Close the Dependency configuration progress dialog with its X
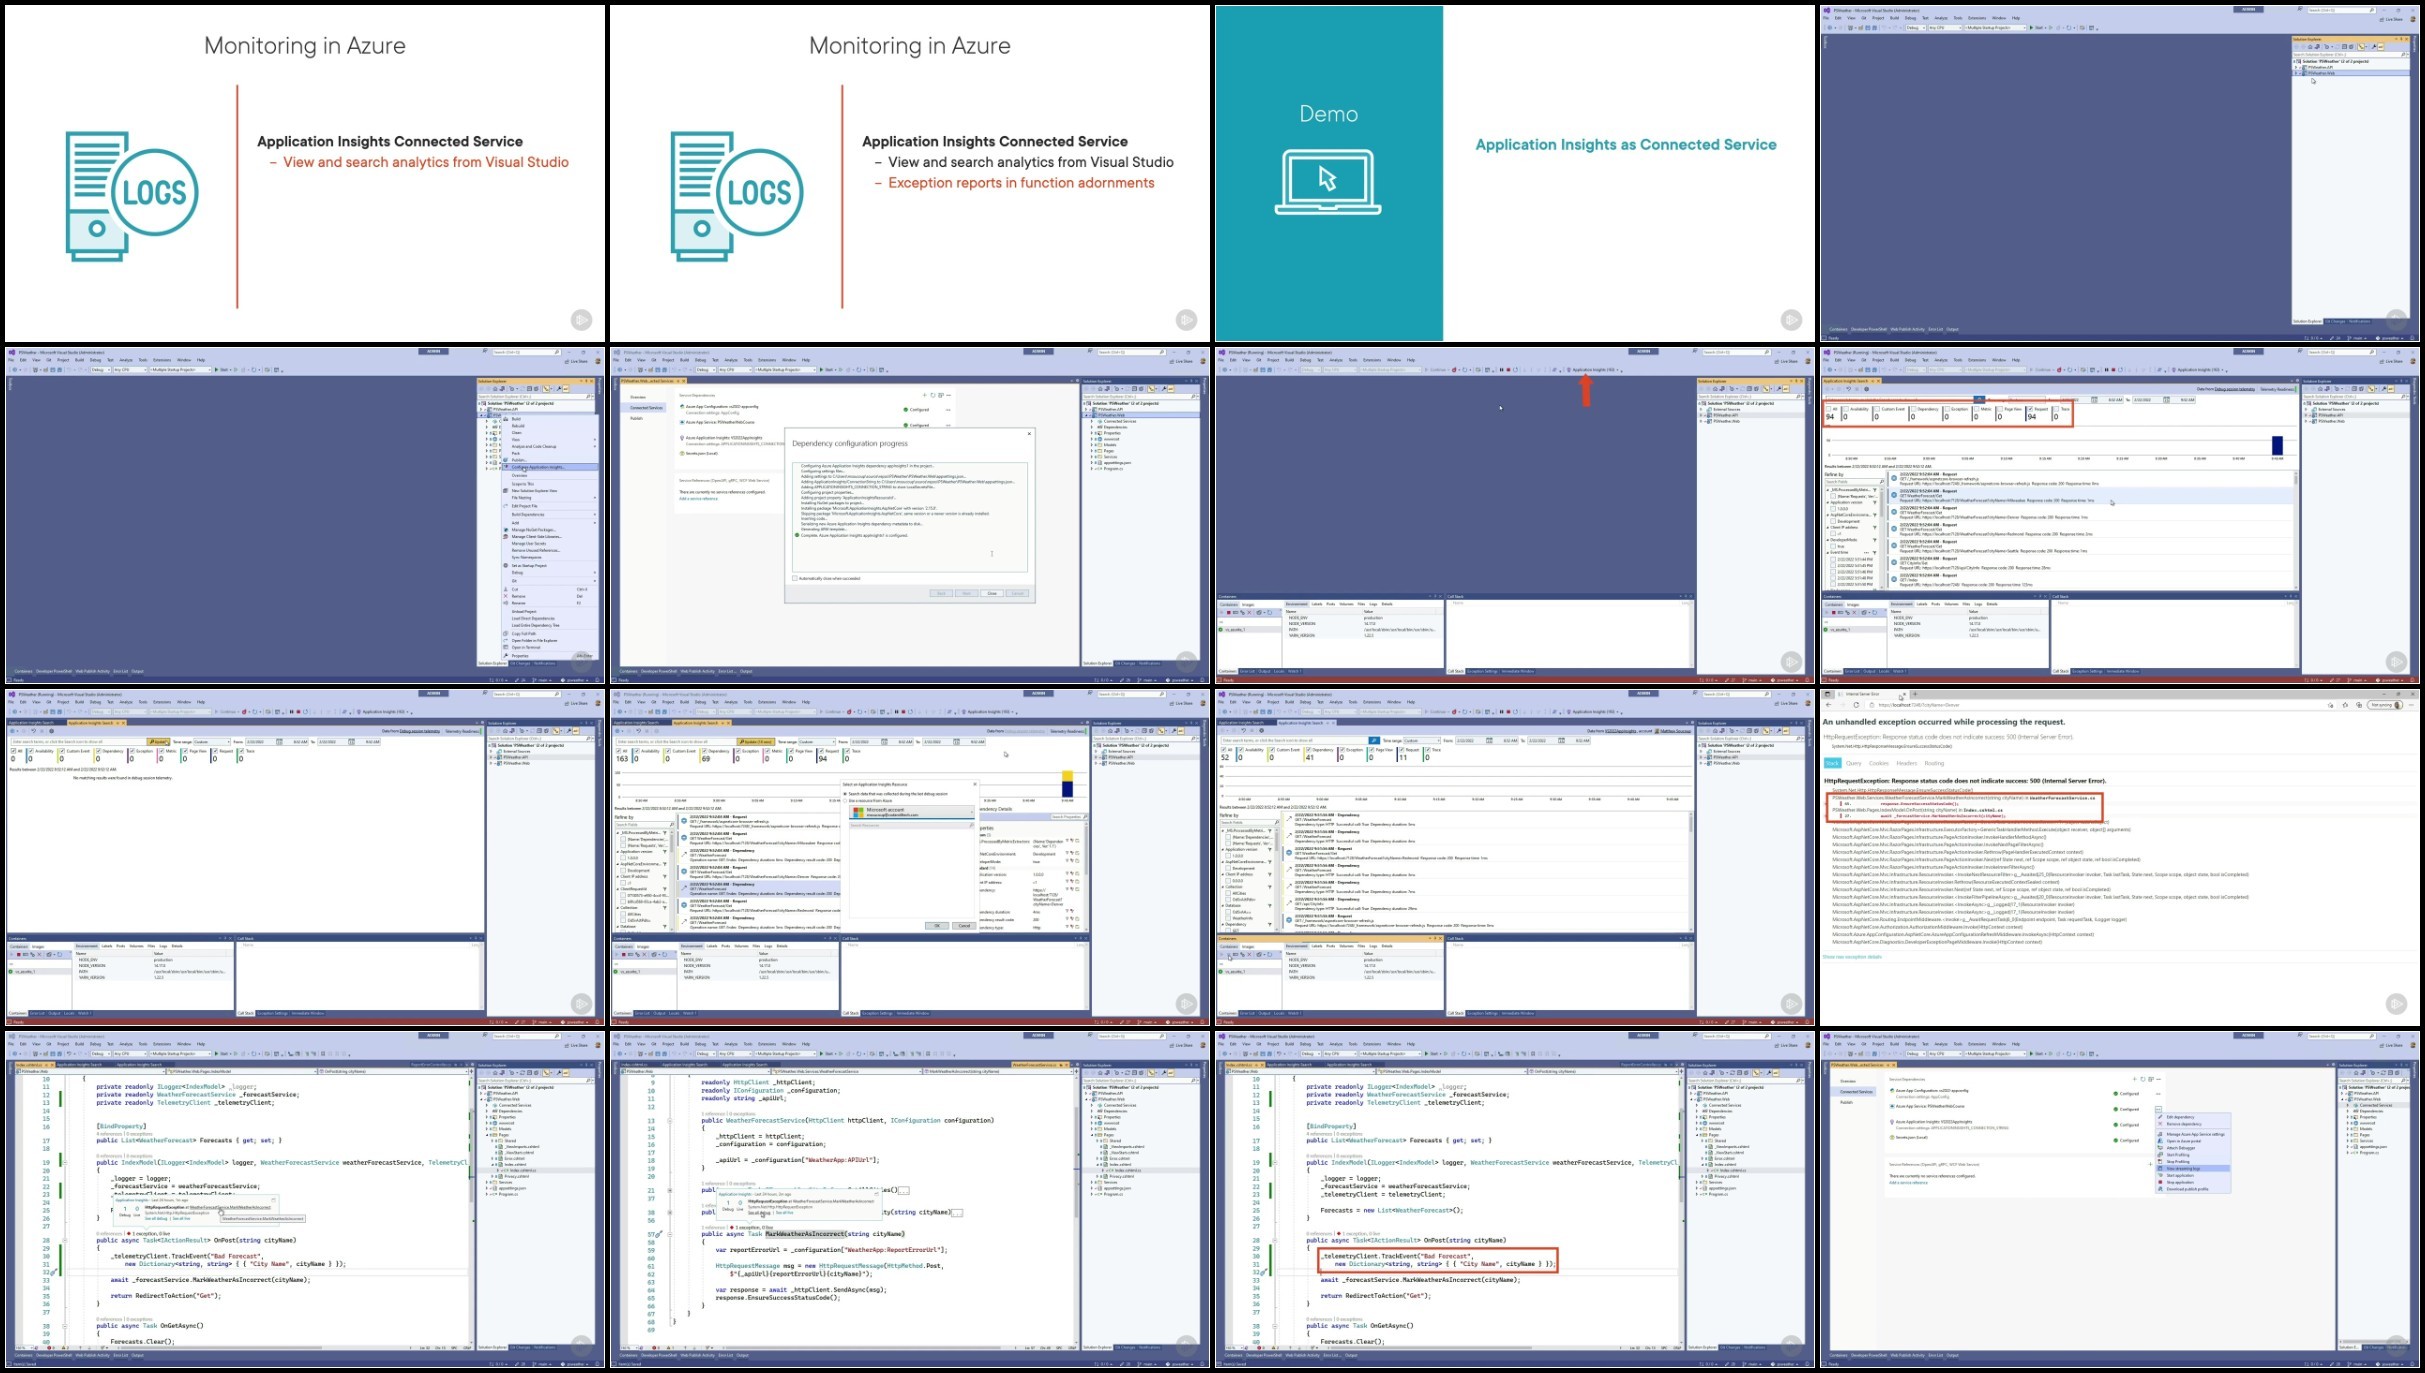 coord(1028,434)
